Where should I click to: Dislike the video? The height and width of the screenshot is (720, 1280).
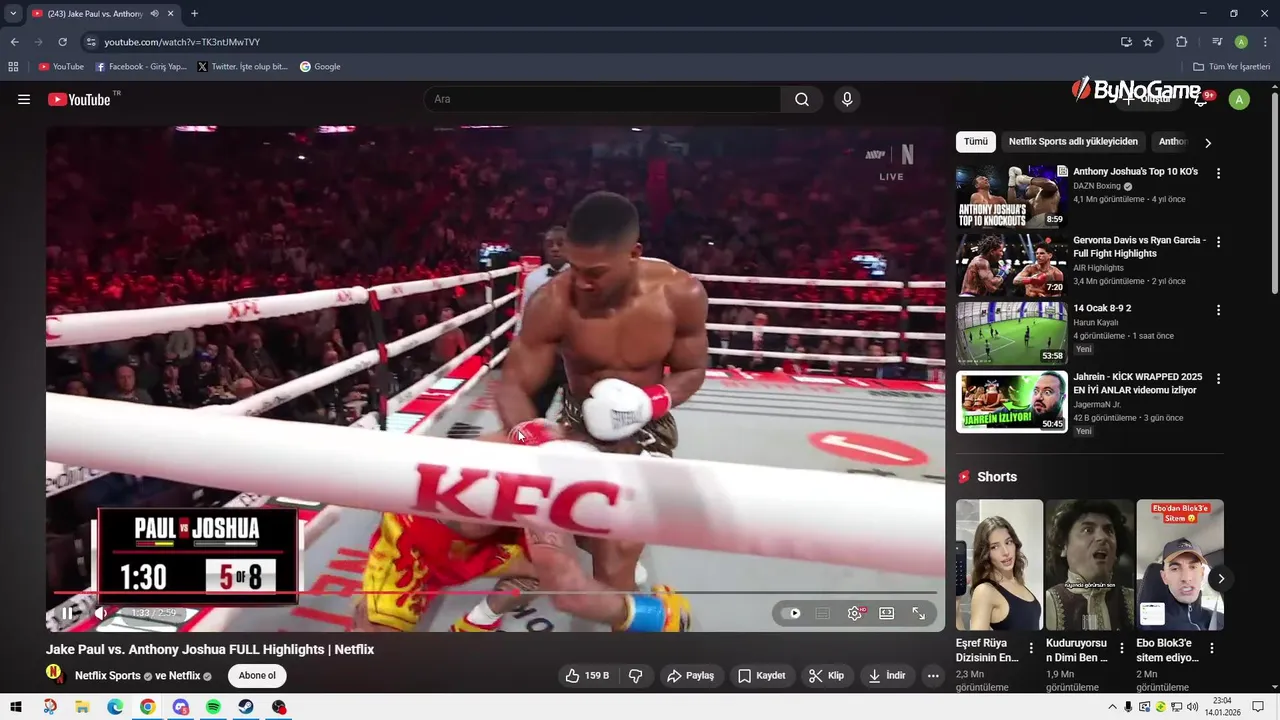click(636, 676)
